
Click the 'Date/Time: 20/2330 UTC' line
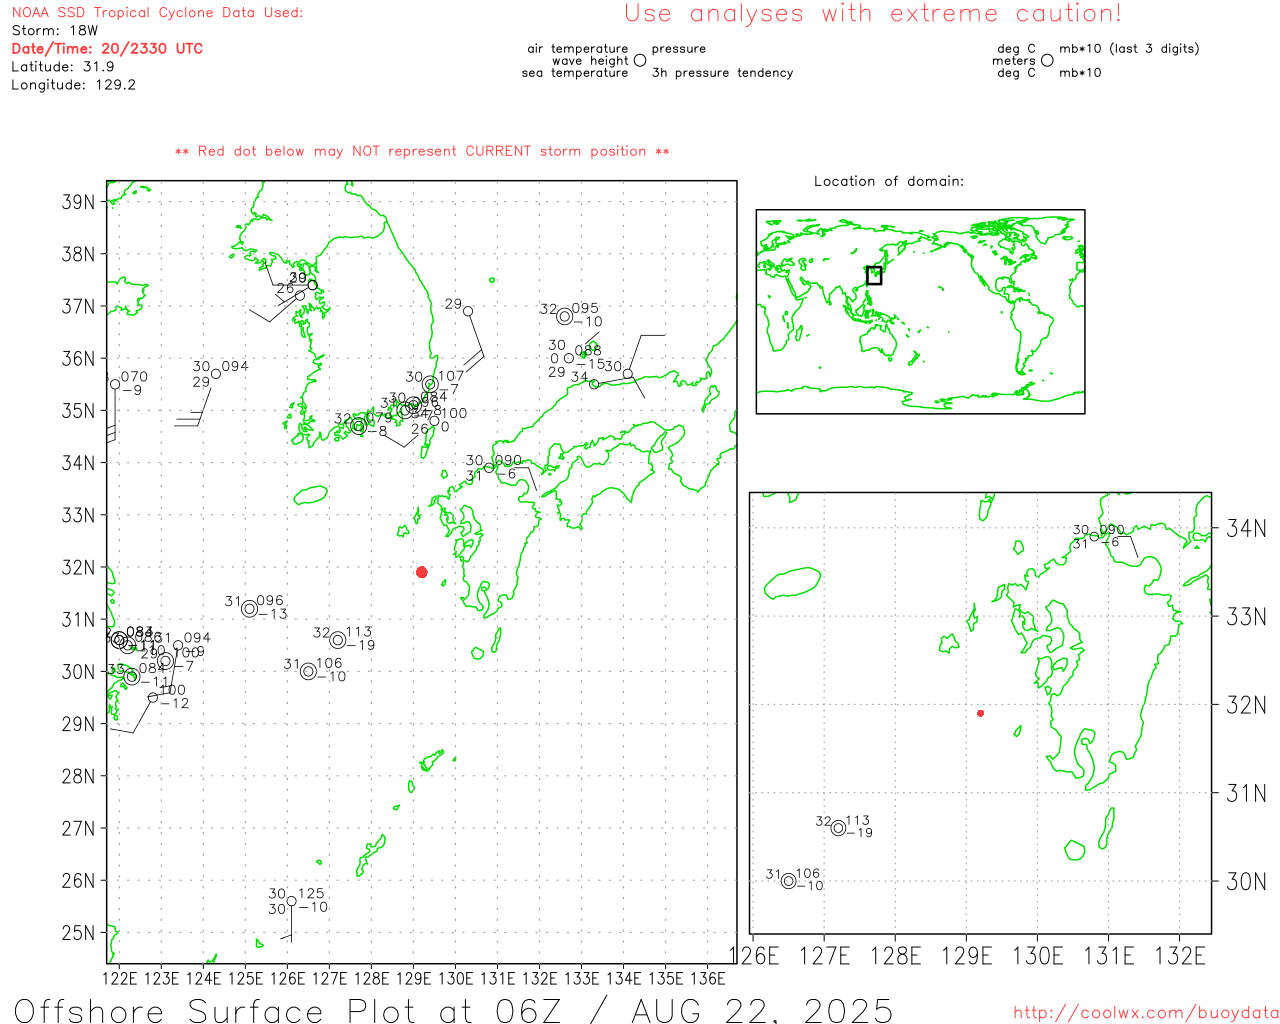click(107, 49)
